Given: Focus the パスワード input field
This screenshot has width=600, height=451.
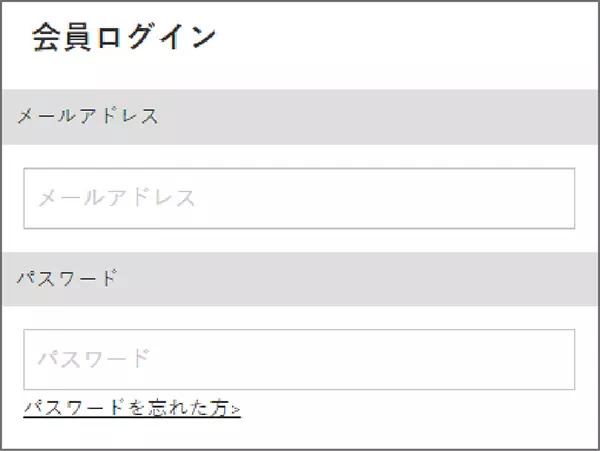Looking at the screenshot, I should tap(299, 359).
